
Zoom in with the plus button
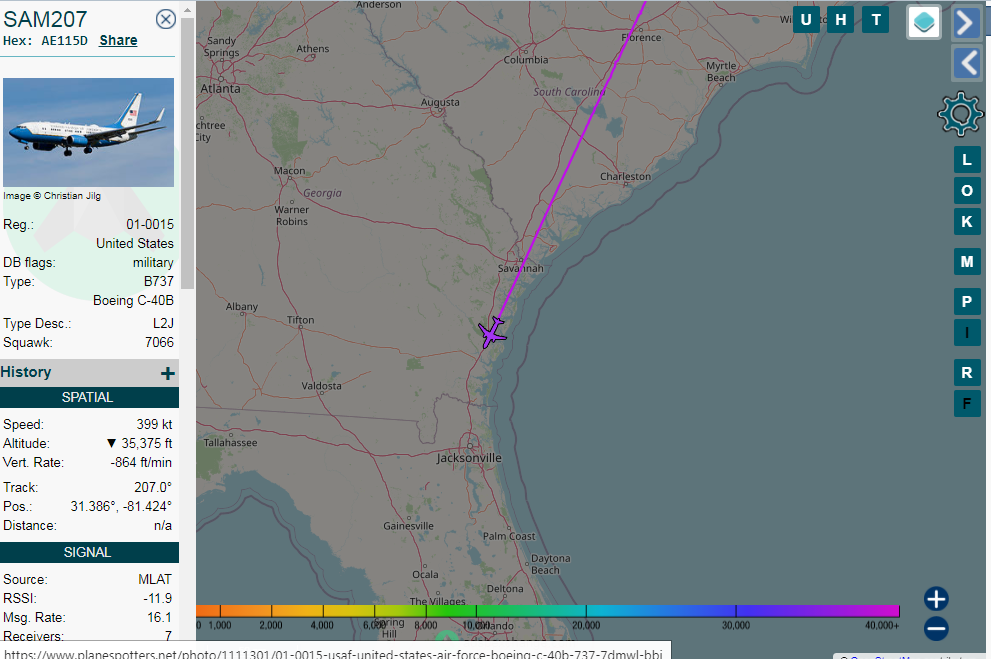click(936, 599)
